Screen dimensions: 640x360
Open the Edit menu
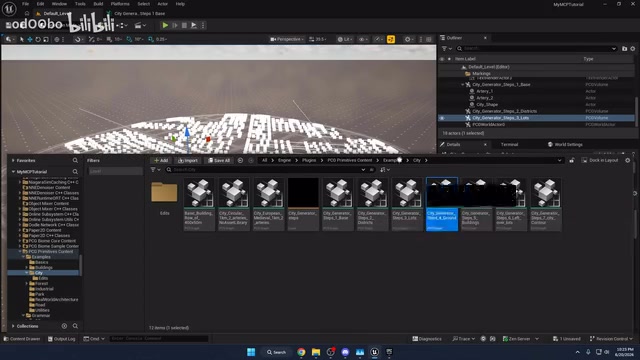pyautogui.click(x=40, y=4)
